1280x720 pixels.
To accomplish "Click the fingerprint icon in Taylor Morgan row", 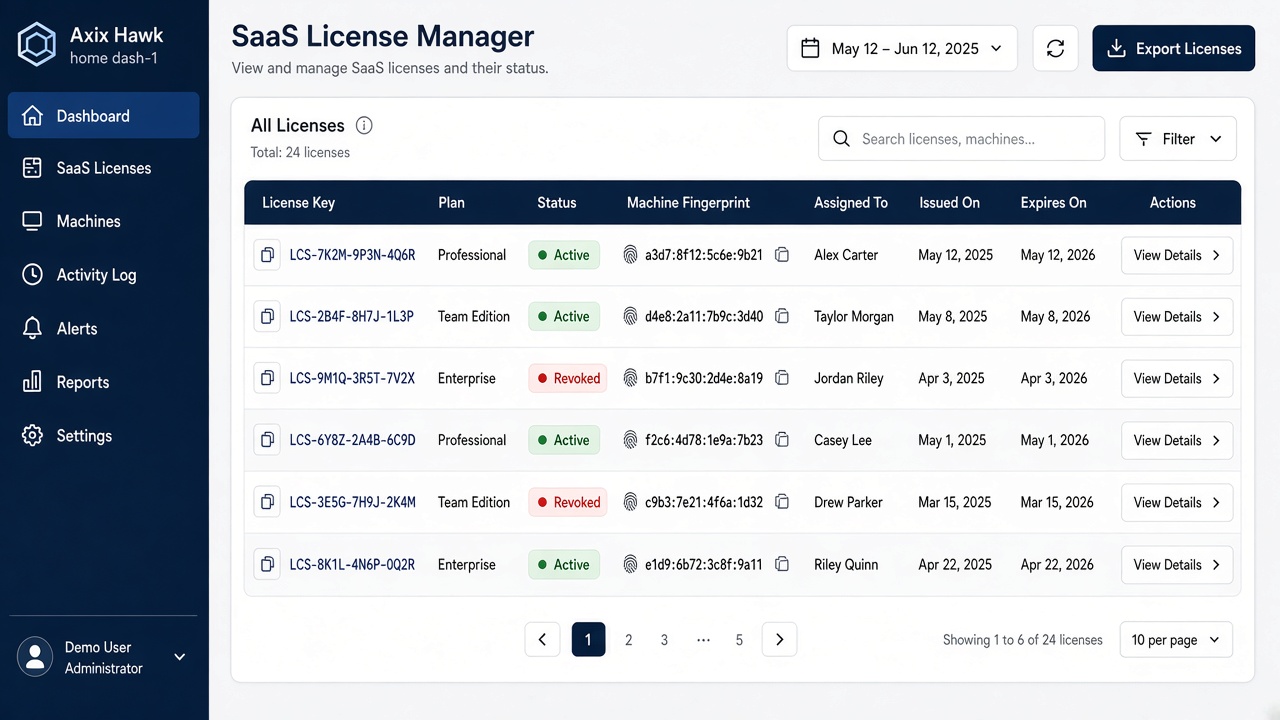I will click(630, 317).
